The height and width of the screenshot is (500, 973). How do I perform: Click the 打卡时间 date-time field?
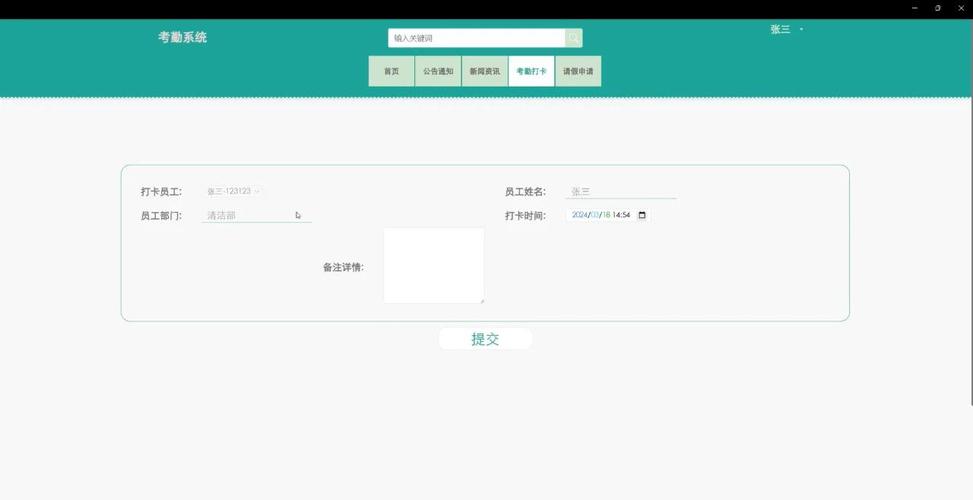[609, 215]
